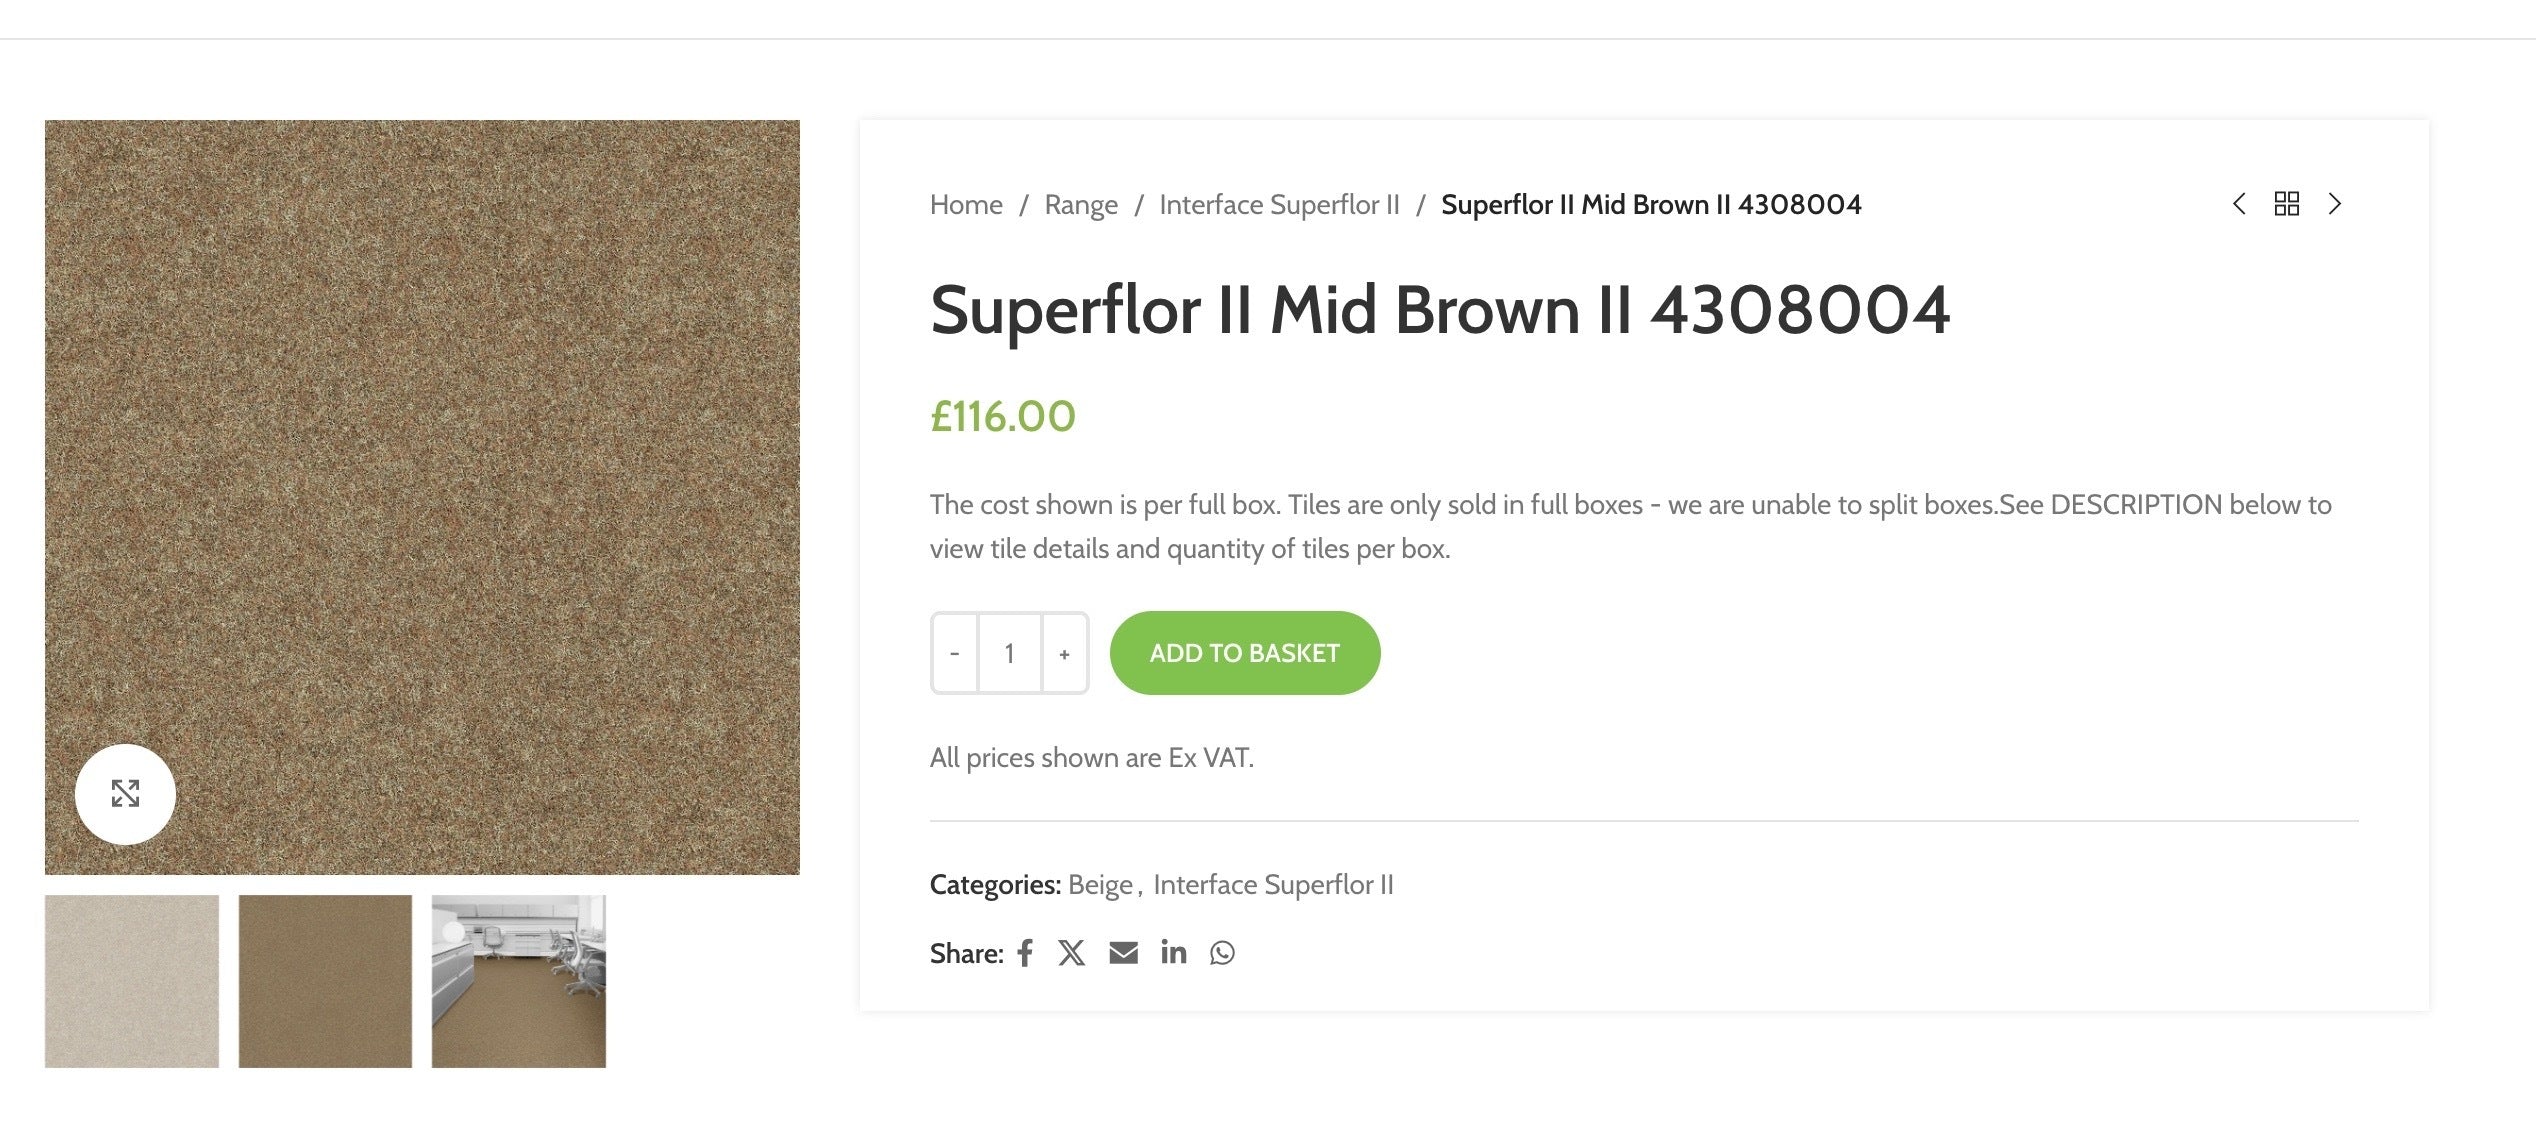
Task: Open the Beige category link
Action: point(1101,884)
